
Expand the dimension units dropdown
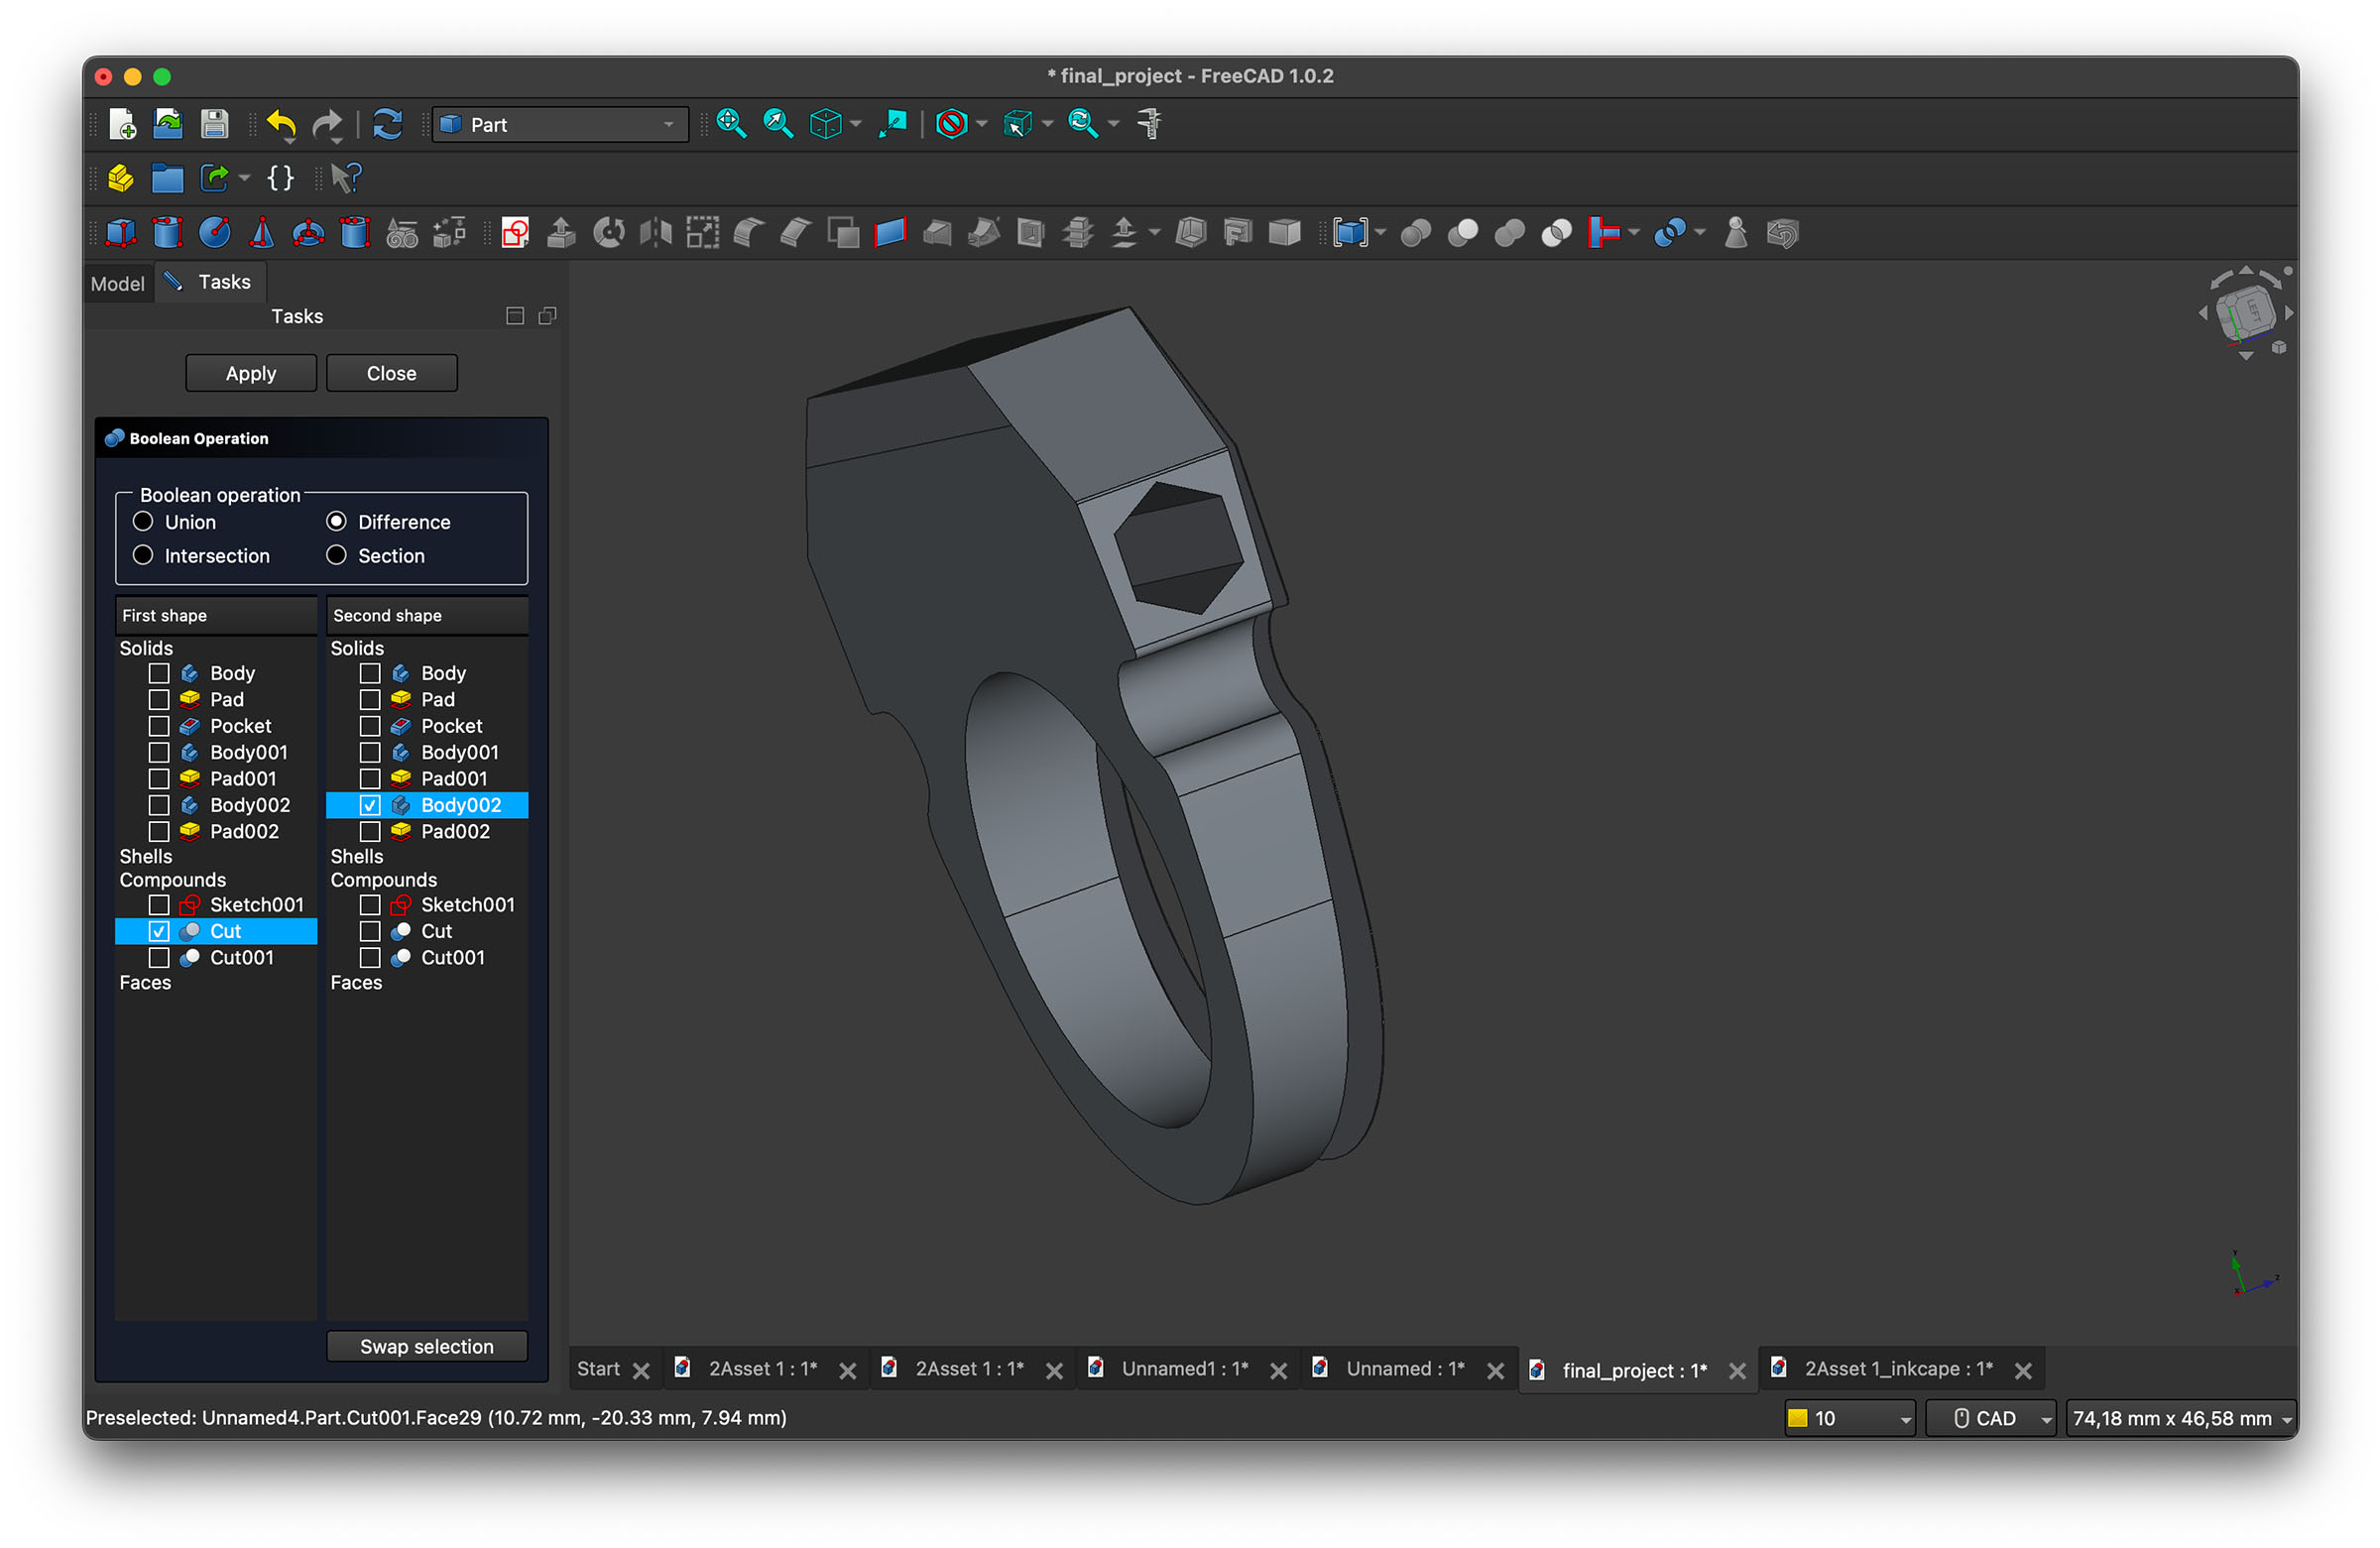pyautogui.click(x=2182, y=1418)
